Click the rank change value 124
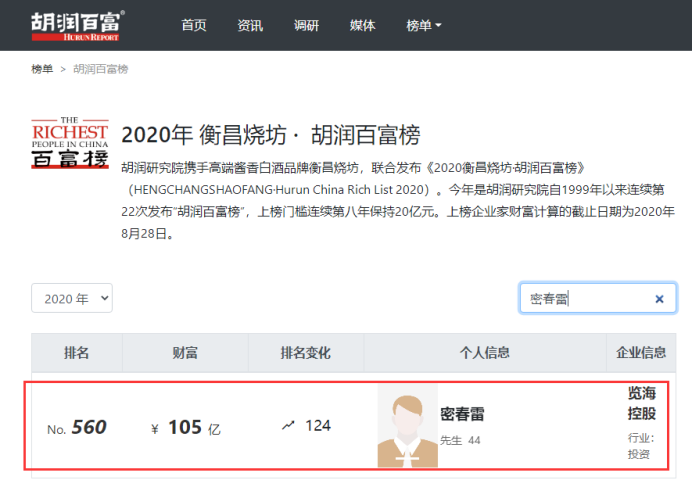 318,426
